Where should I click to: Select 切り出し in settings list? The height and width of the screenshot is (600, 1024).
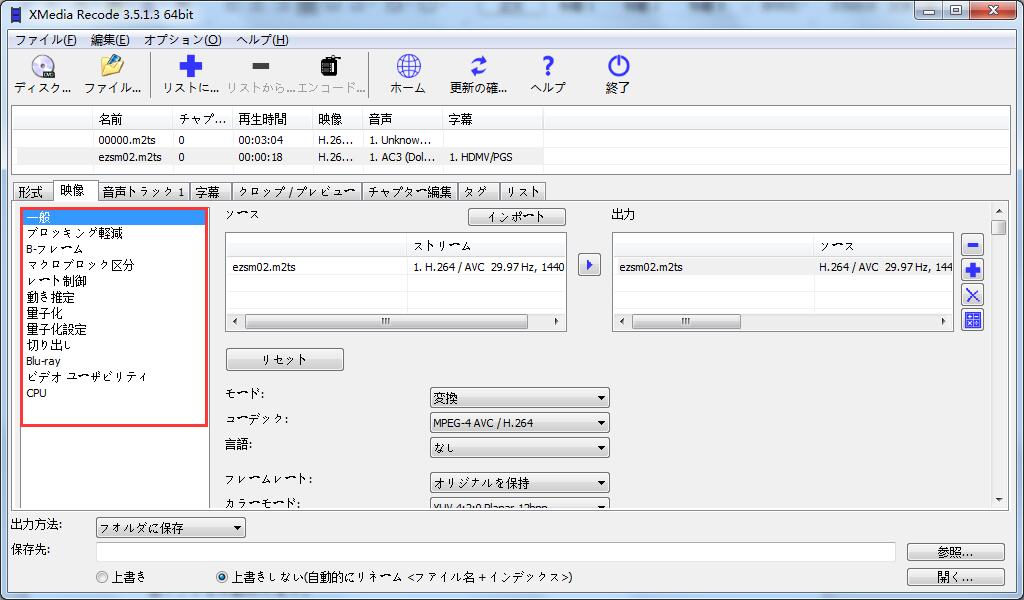click(x=114, y=345)
